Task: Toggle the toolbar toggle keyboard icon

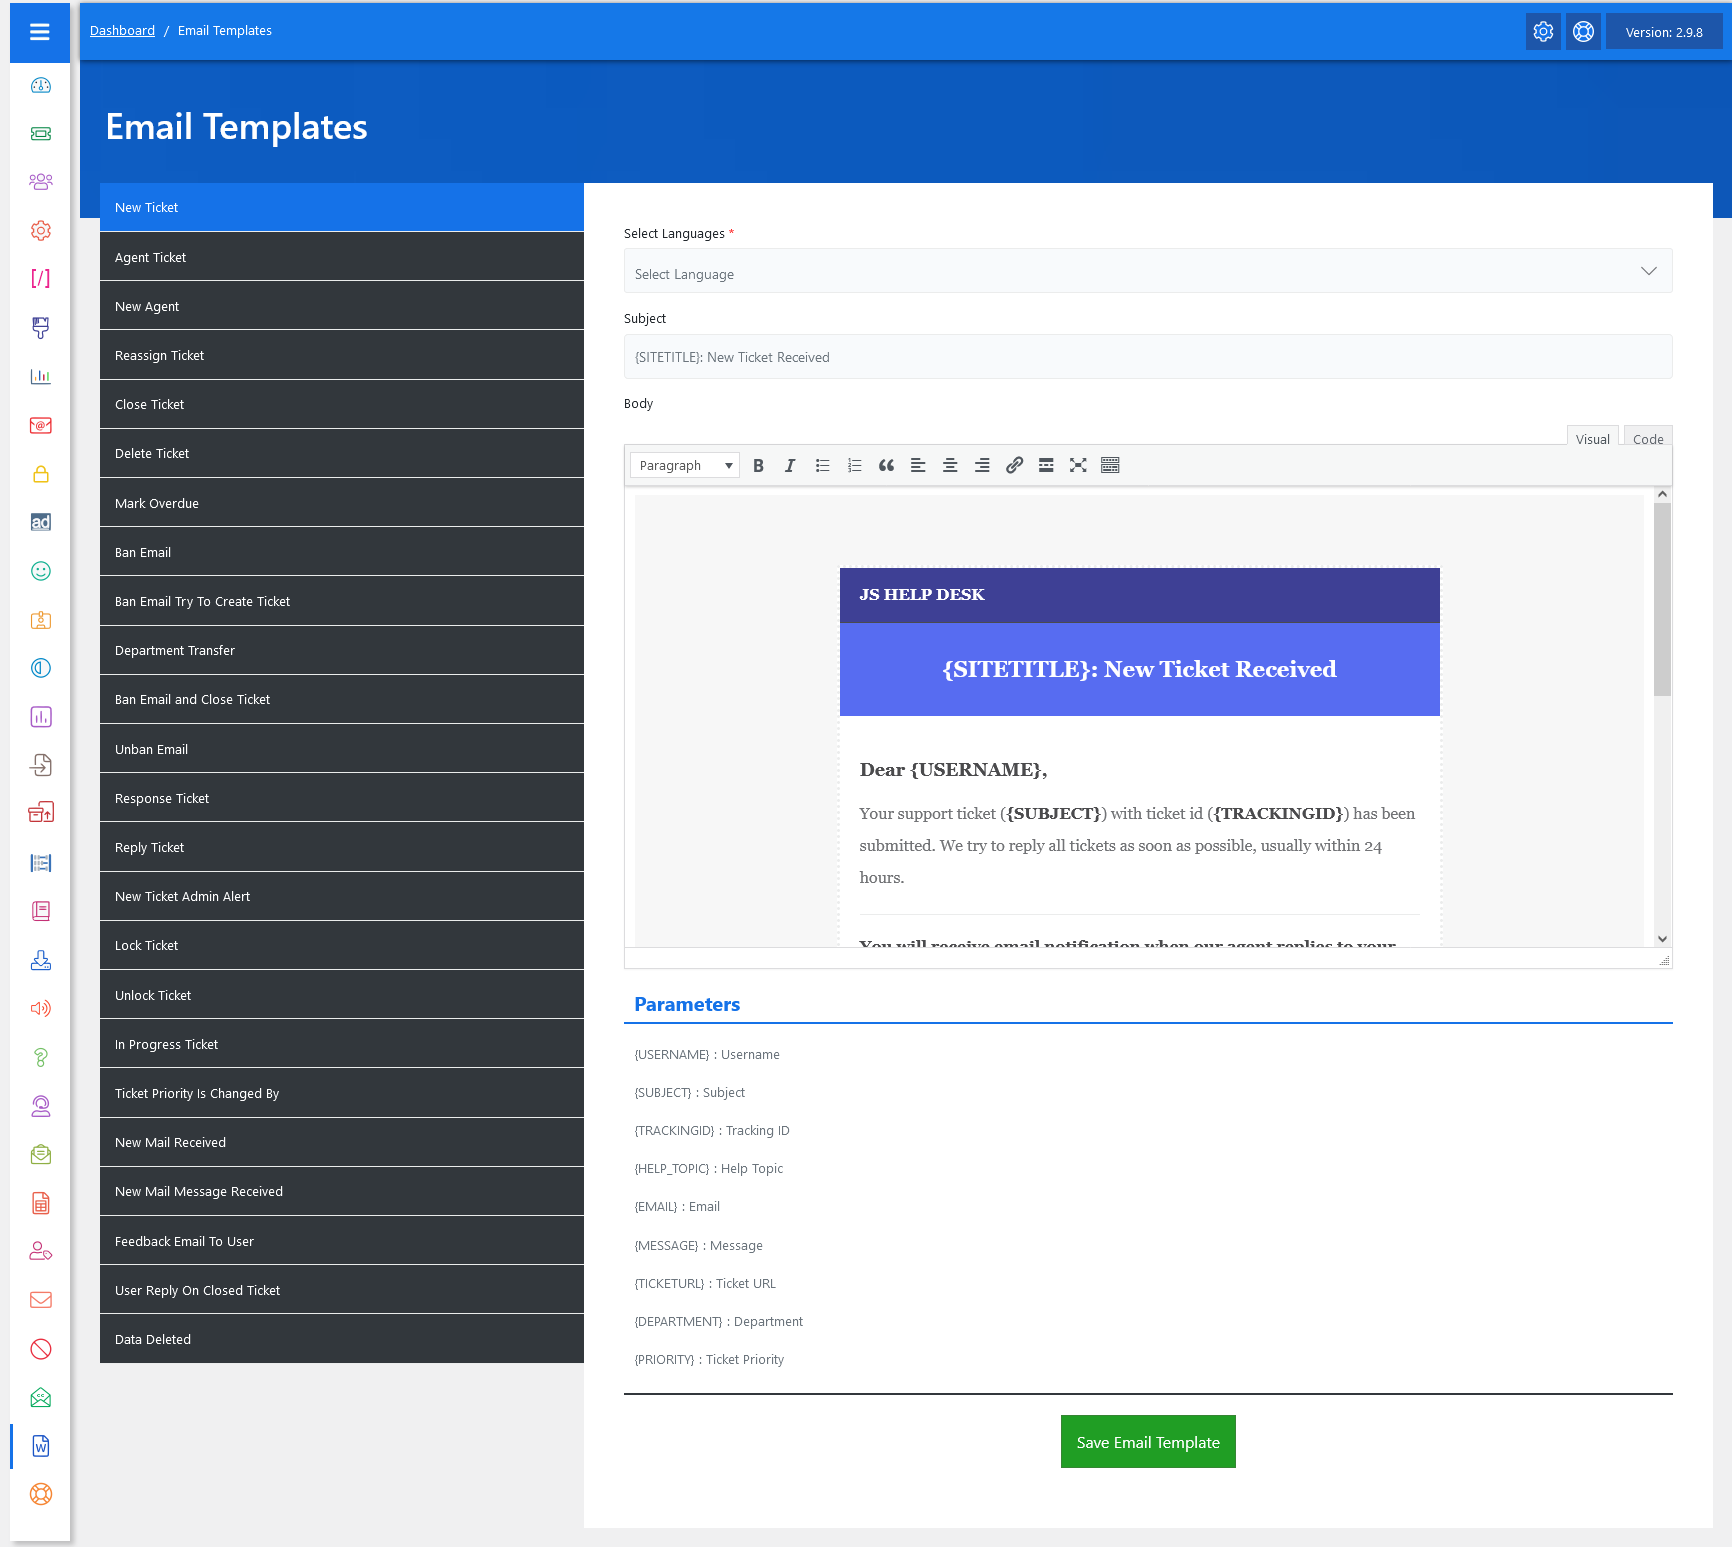Action: 1110,465
